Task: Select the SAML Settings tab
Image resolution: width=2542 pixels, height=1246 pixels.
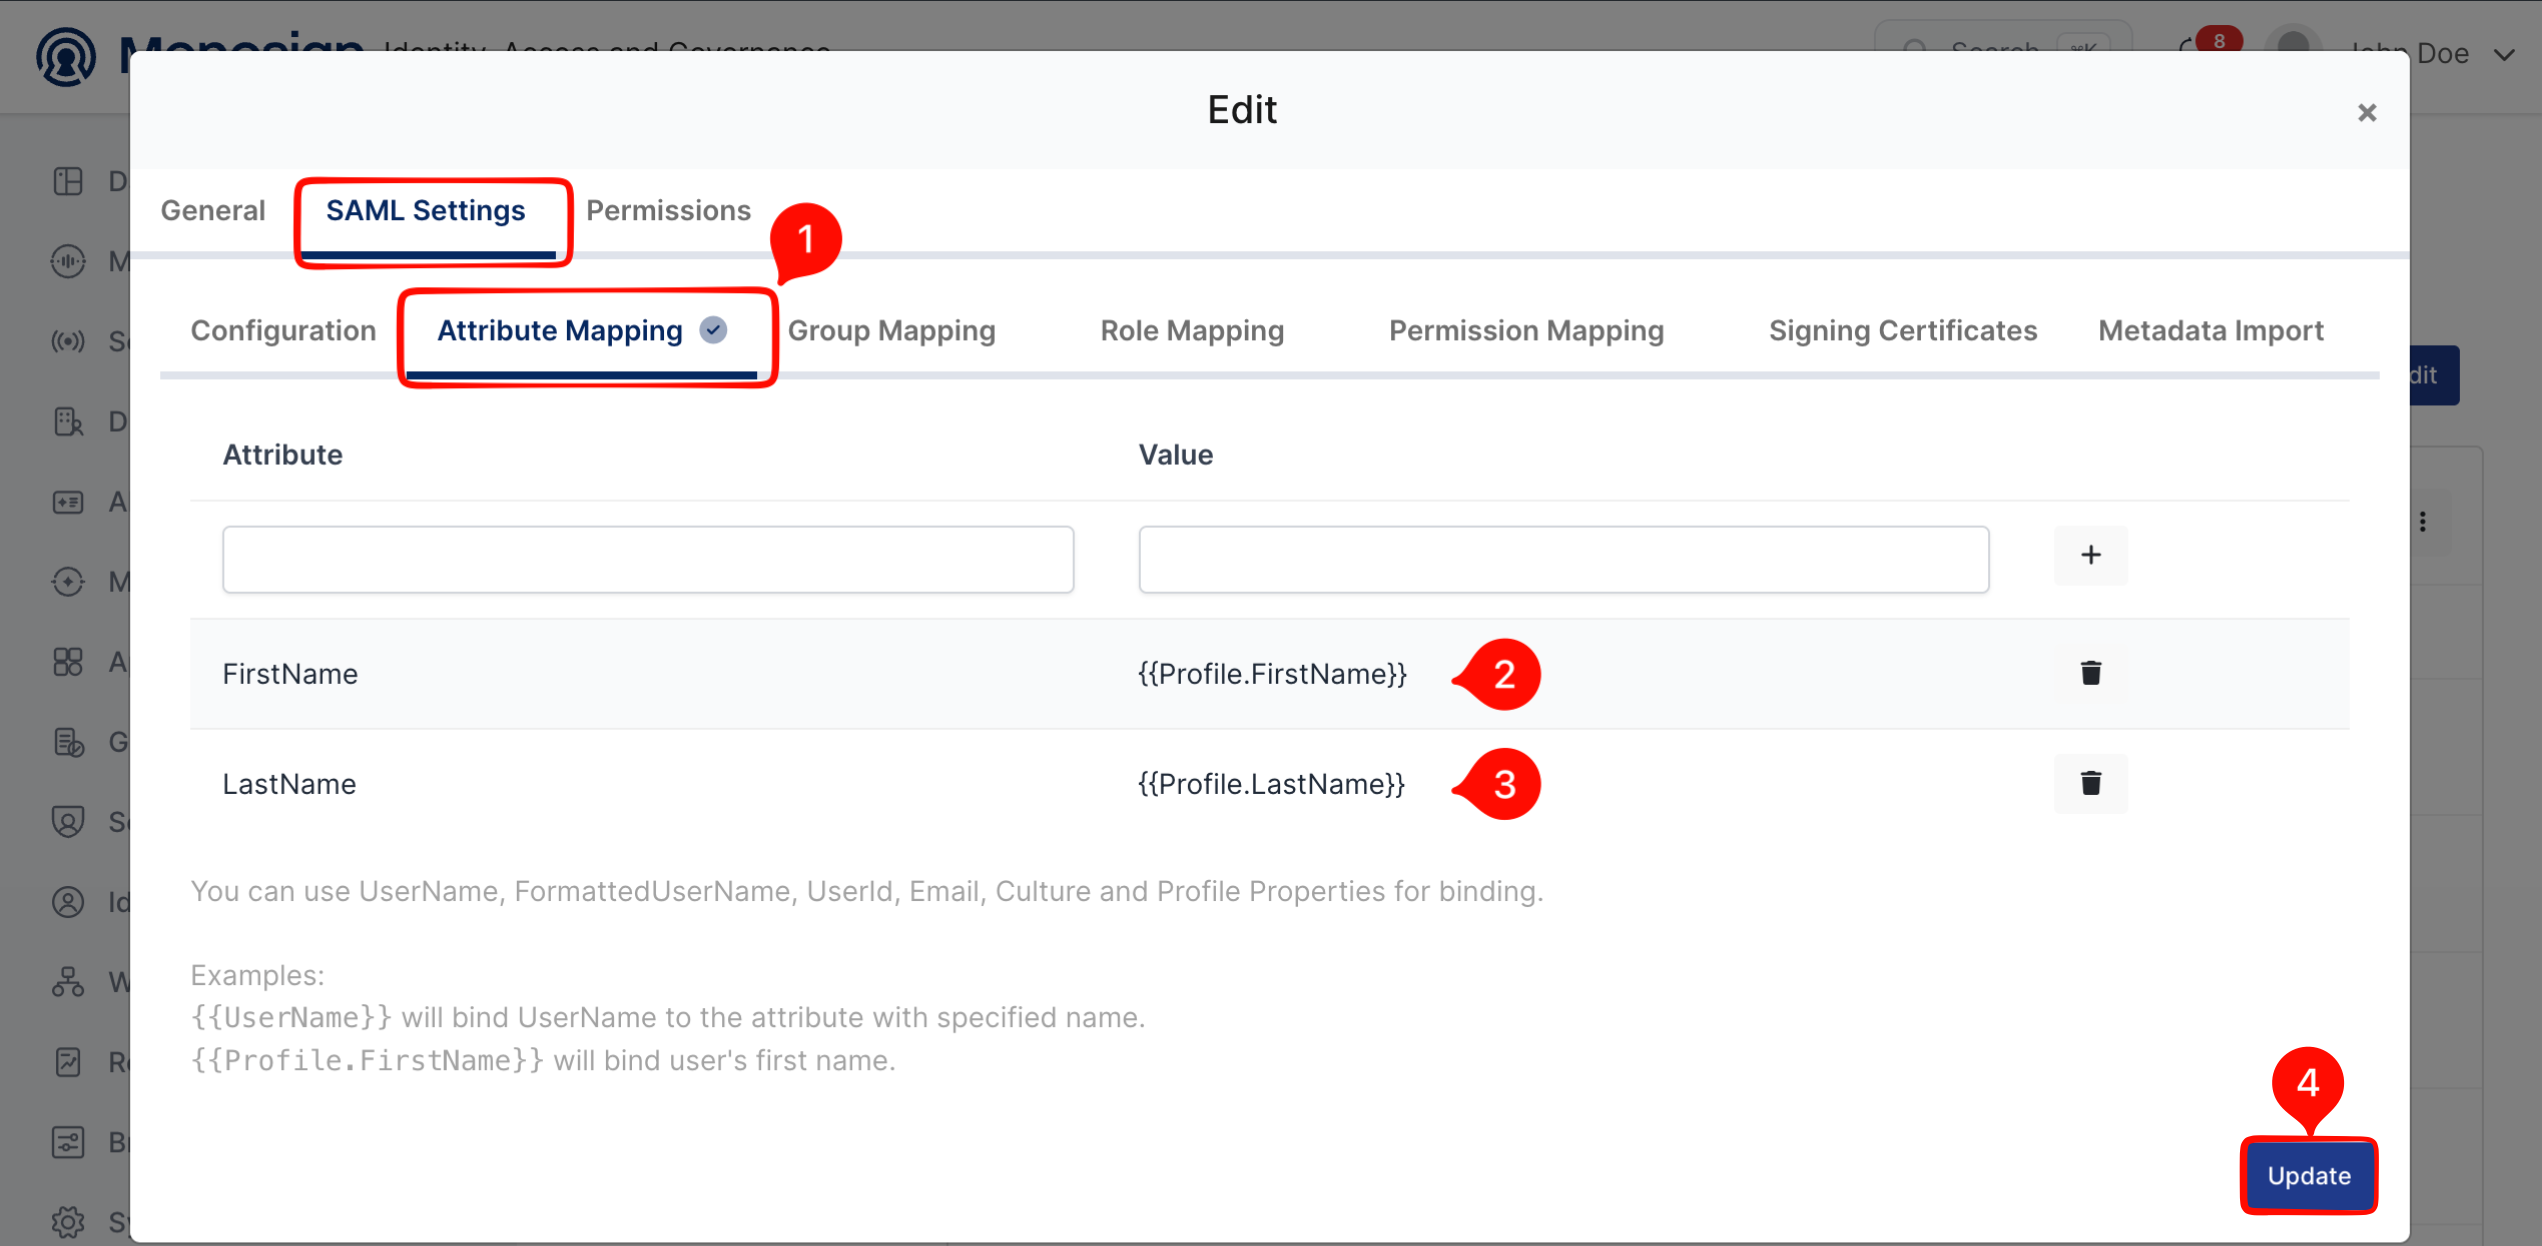Action: point(426,210)
